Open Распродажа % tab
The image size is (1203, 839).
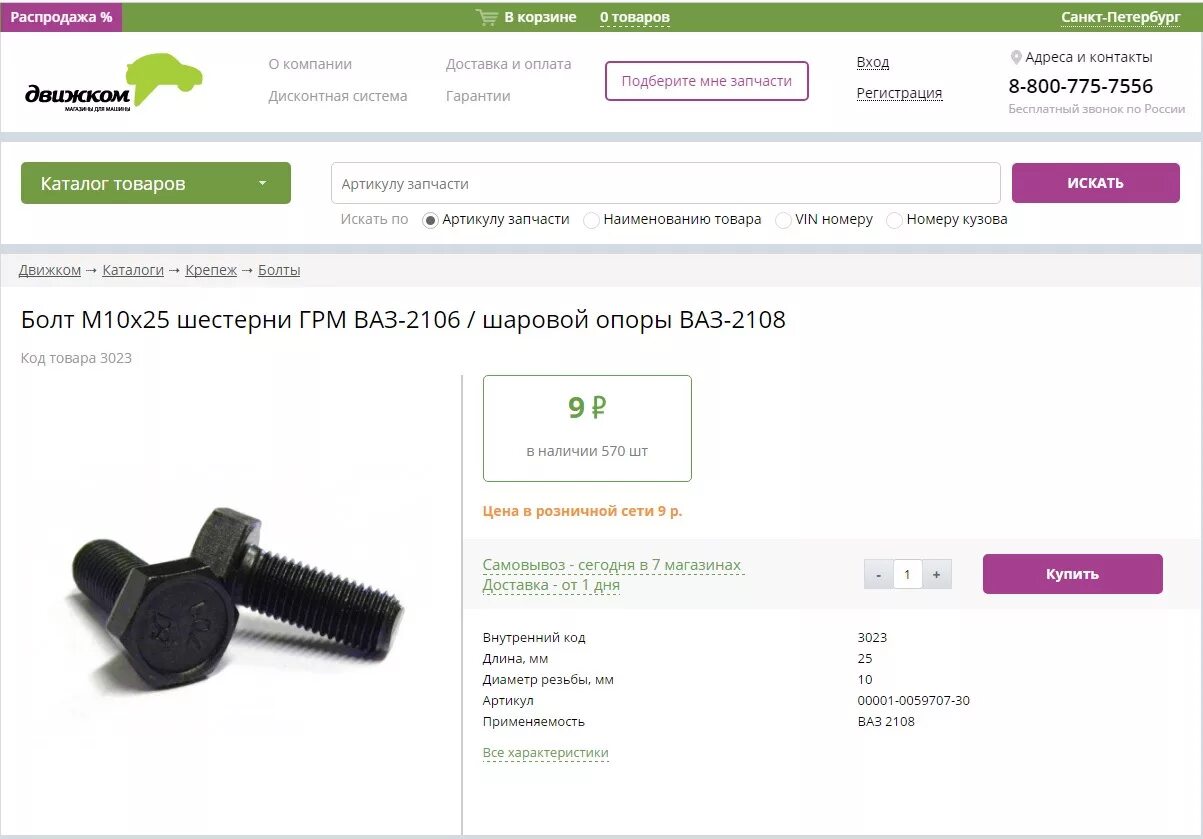tap(61, 17)
